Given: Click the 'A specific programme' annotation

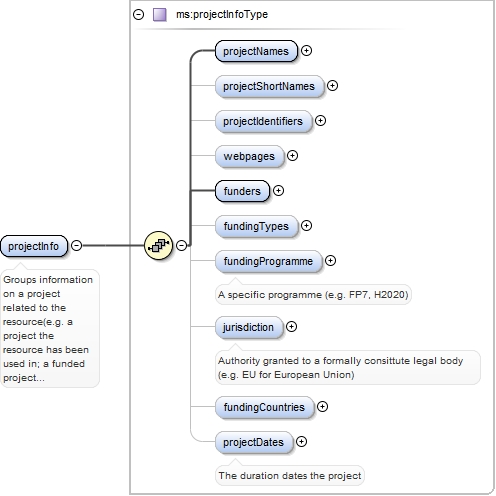Looking at the screenshot, I should pyautogui.click(x=313, y=295).
